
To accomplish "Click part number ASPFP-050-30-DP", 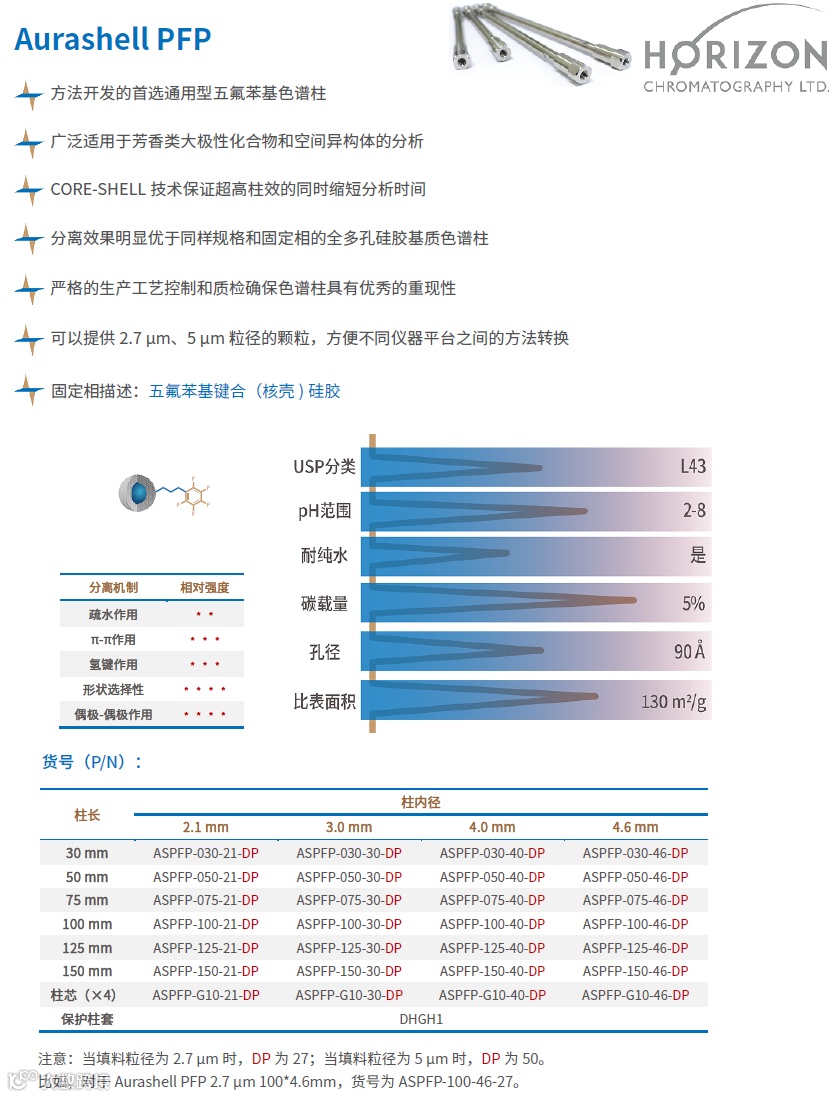I will tap(349, 877).
